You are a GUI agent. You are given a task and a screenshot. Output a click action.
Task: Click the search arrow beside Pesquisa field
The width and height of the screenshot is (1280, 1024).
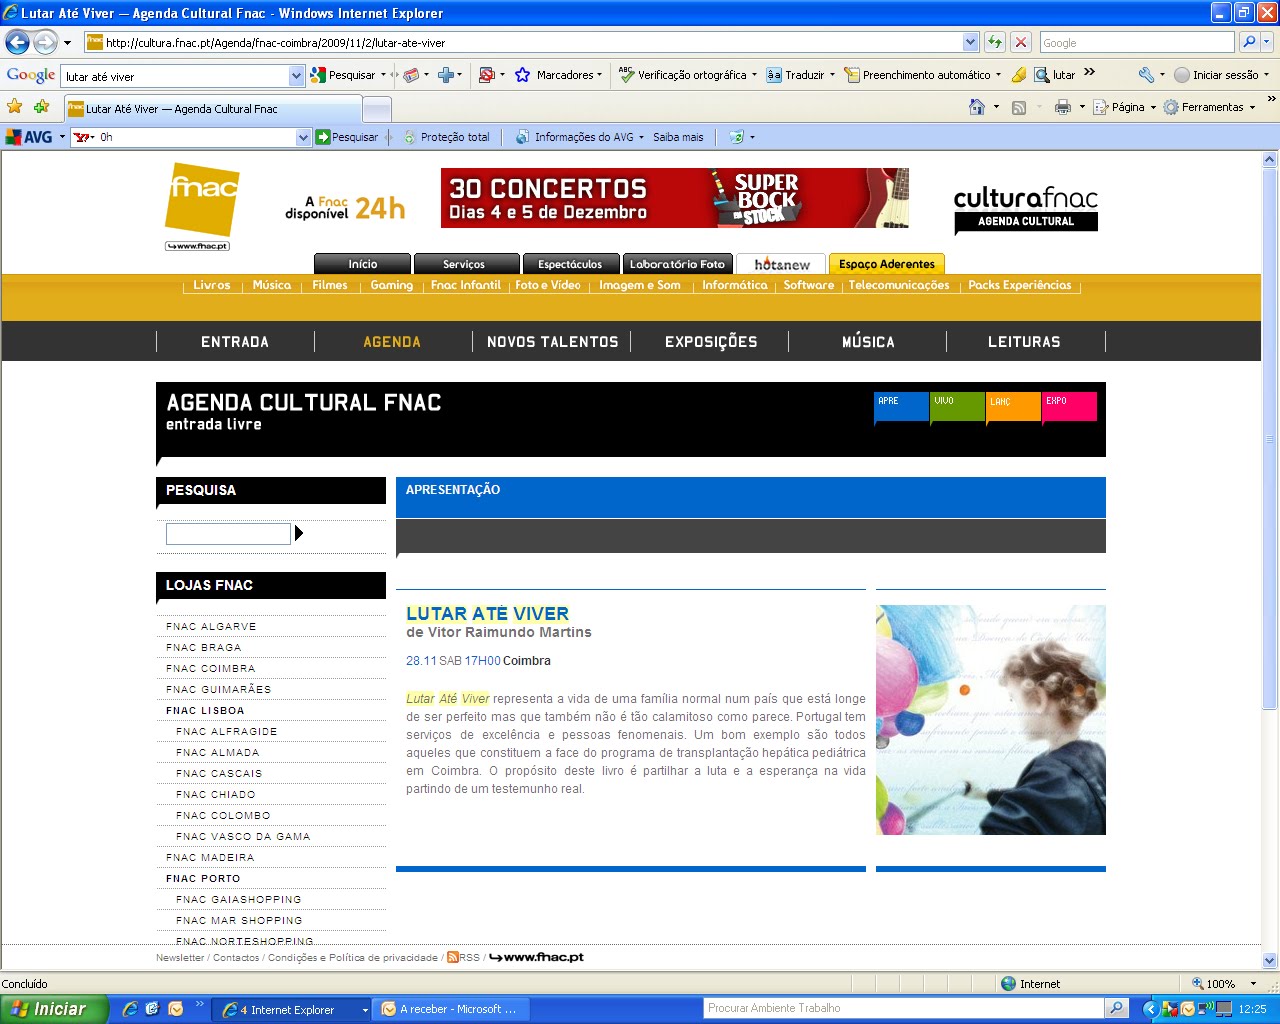pos(299,533)
